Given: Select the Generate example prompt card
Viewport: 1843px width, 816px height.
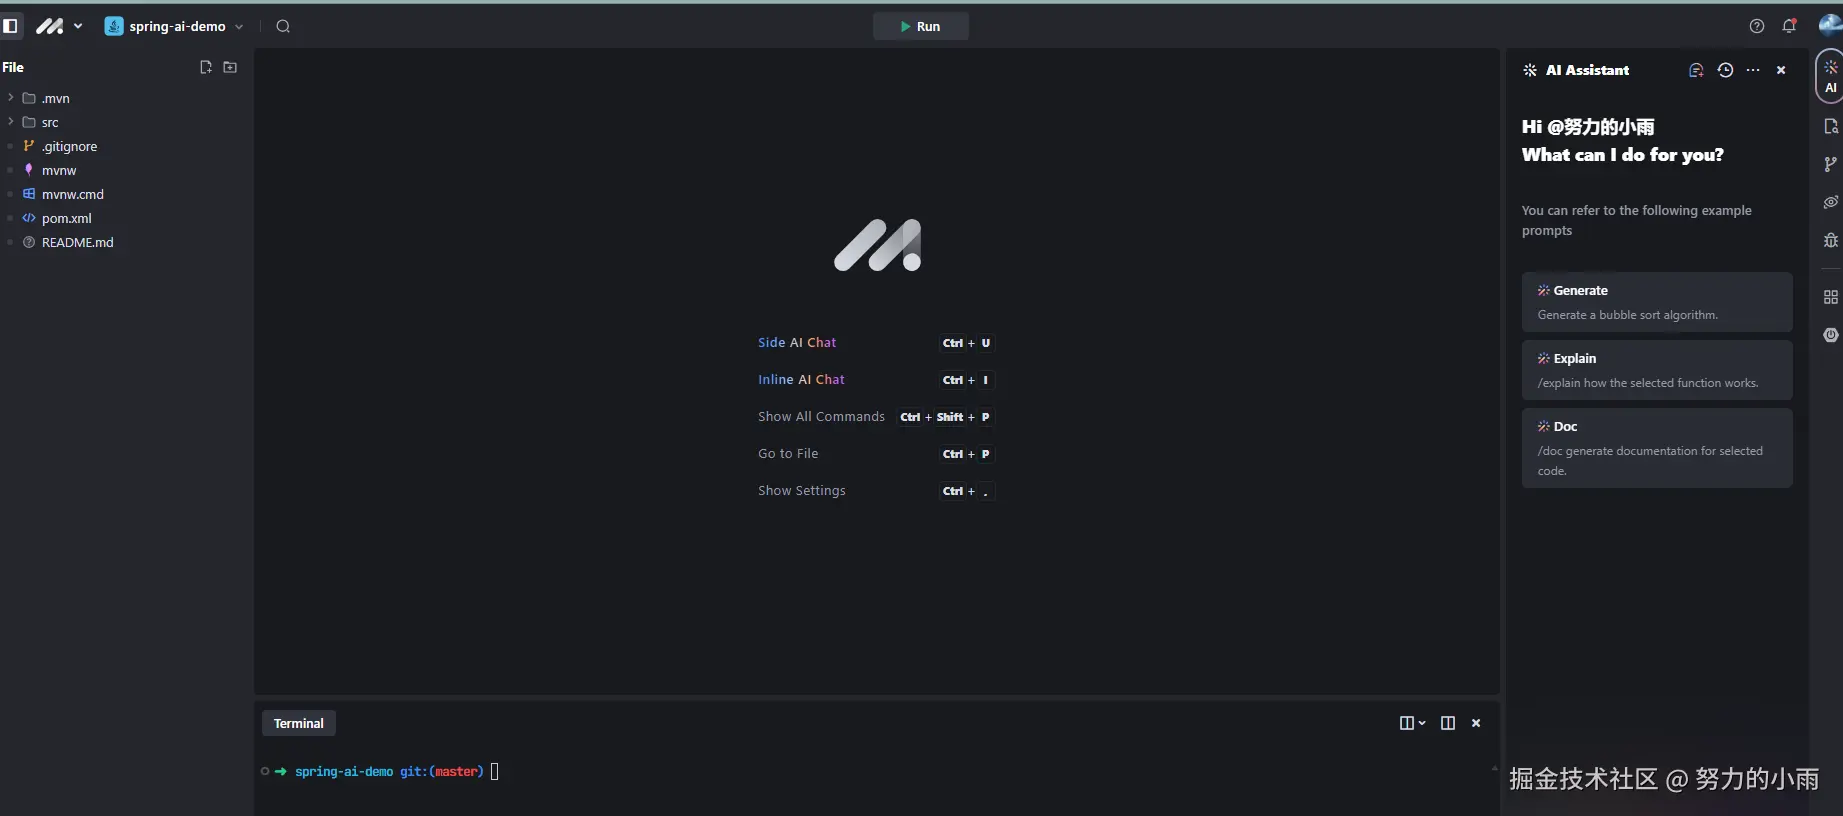Looking at the screenshot, I should tap(1657, 302).
